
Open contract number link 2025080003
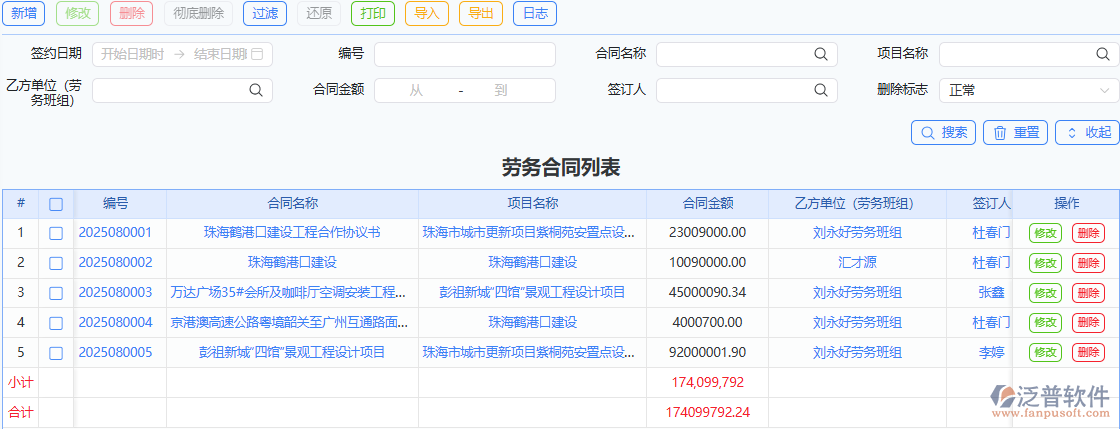coord(115,293)
